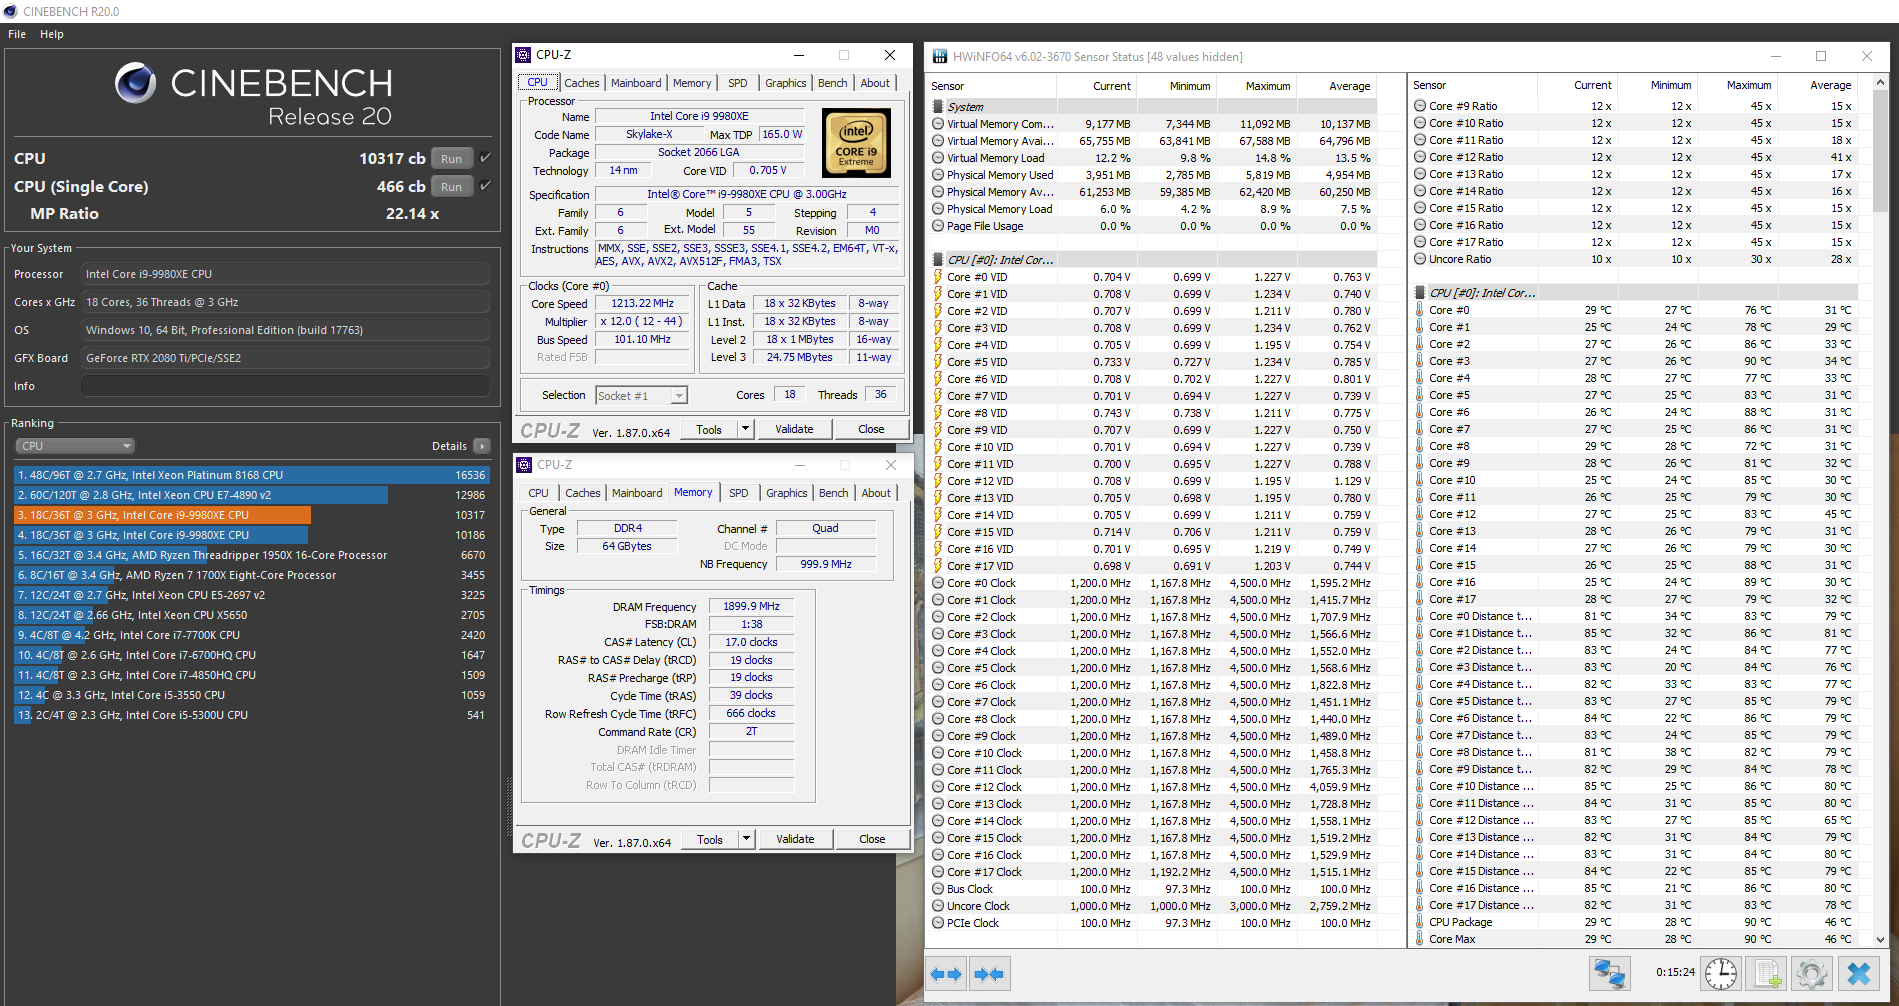Click Validate in the lower CPU-Z window
The height and width of the screenshot is (1006, 1899).
click(x=795, y=839)
